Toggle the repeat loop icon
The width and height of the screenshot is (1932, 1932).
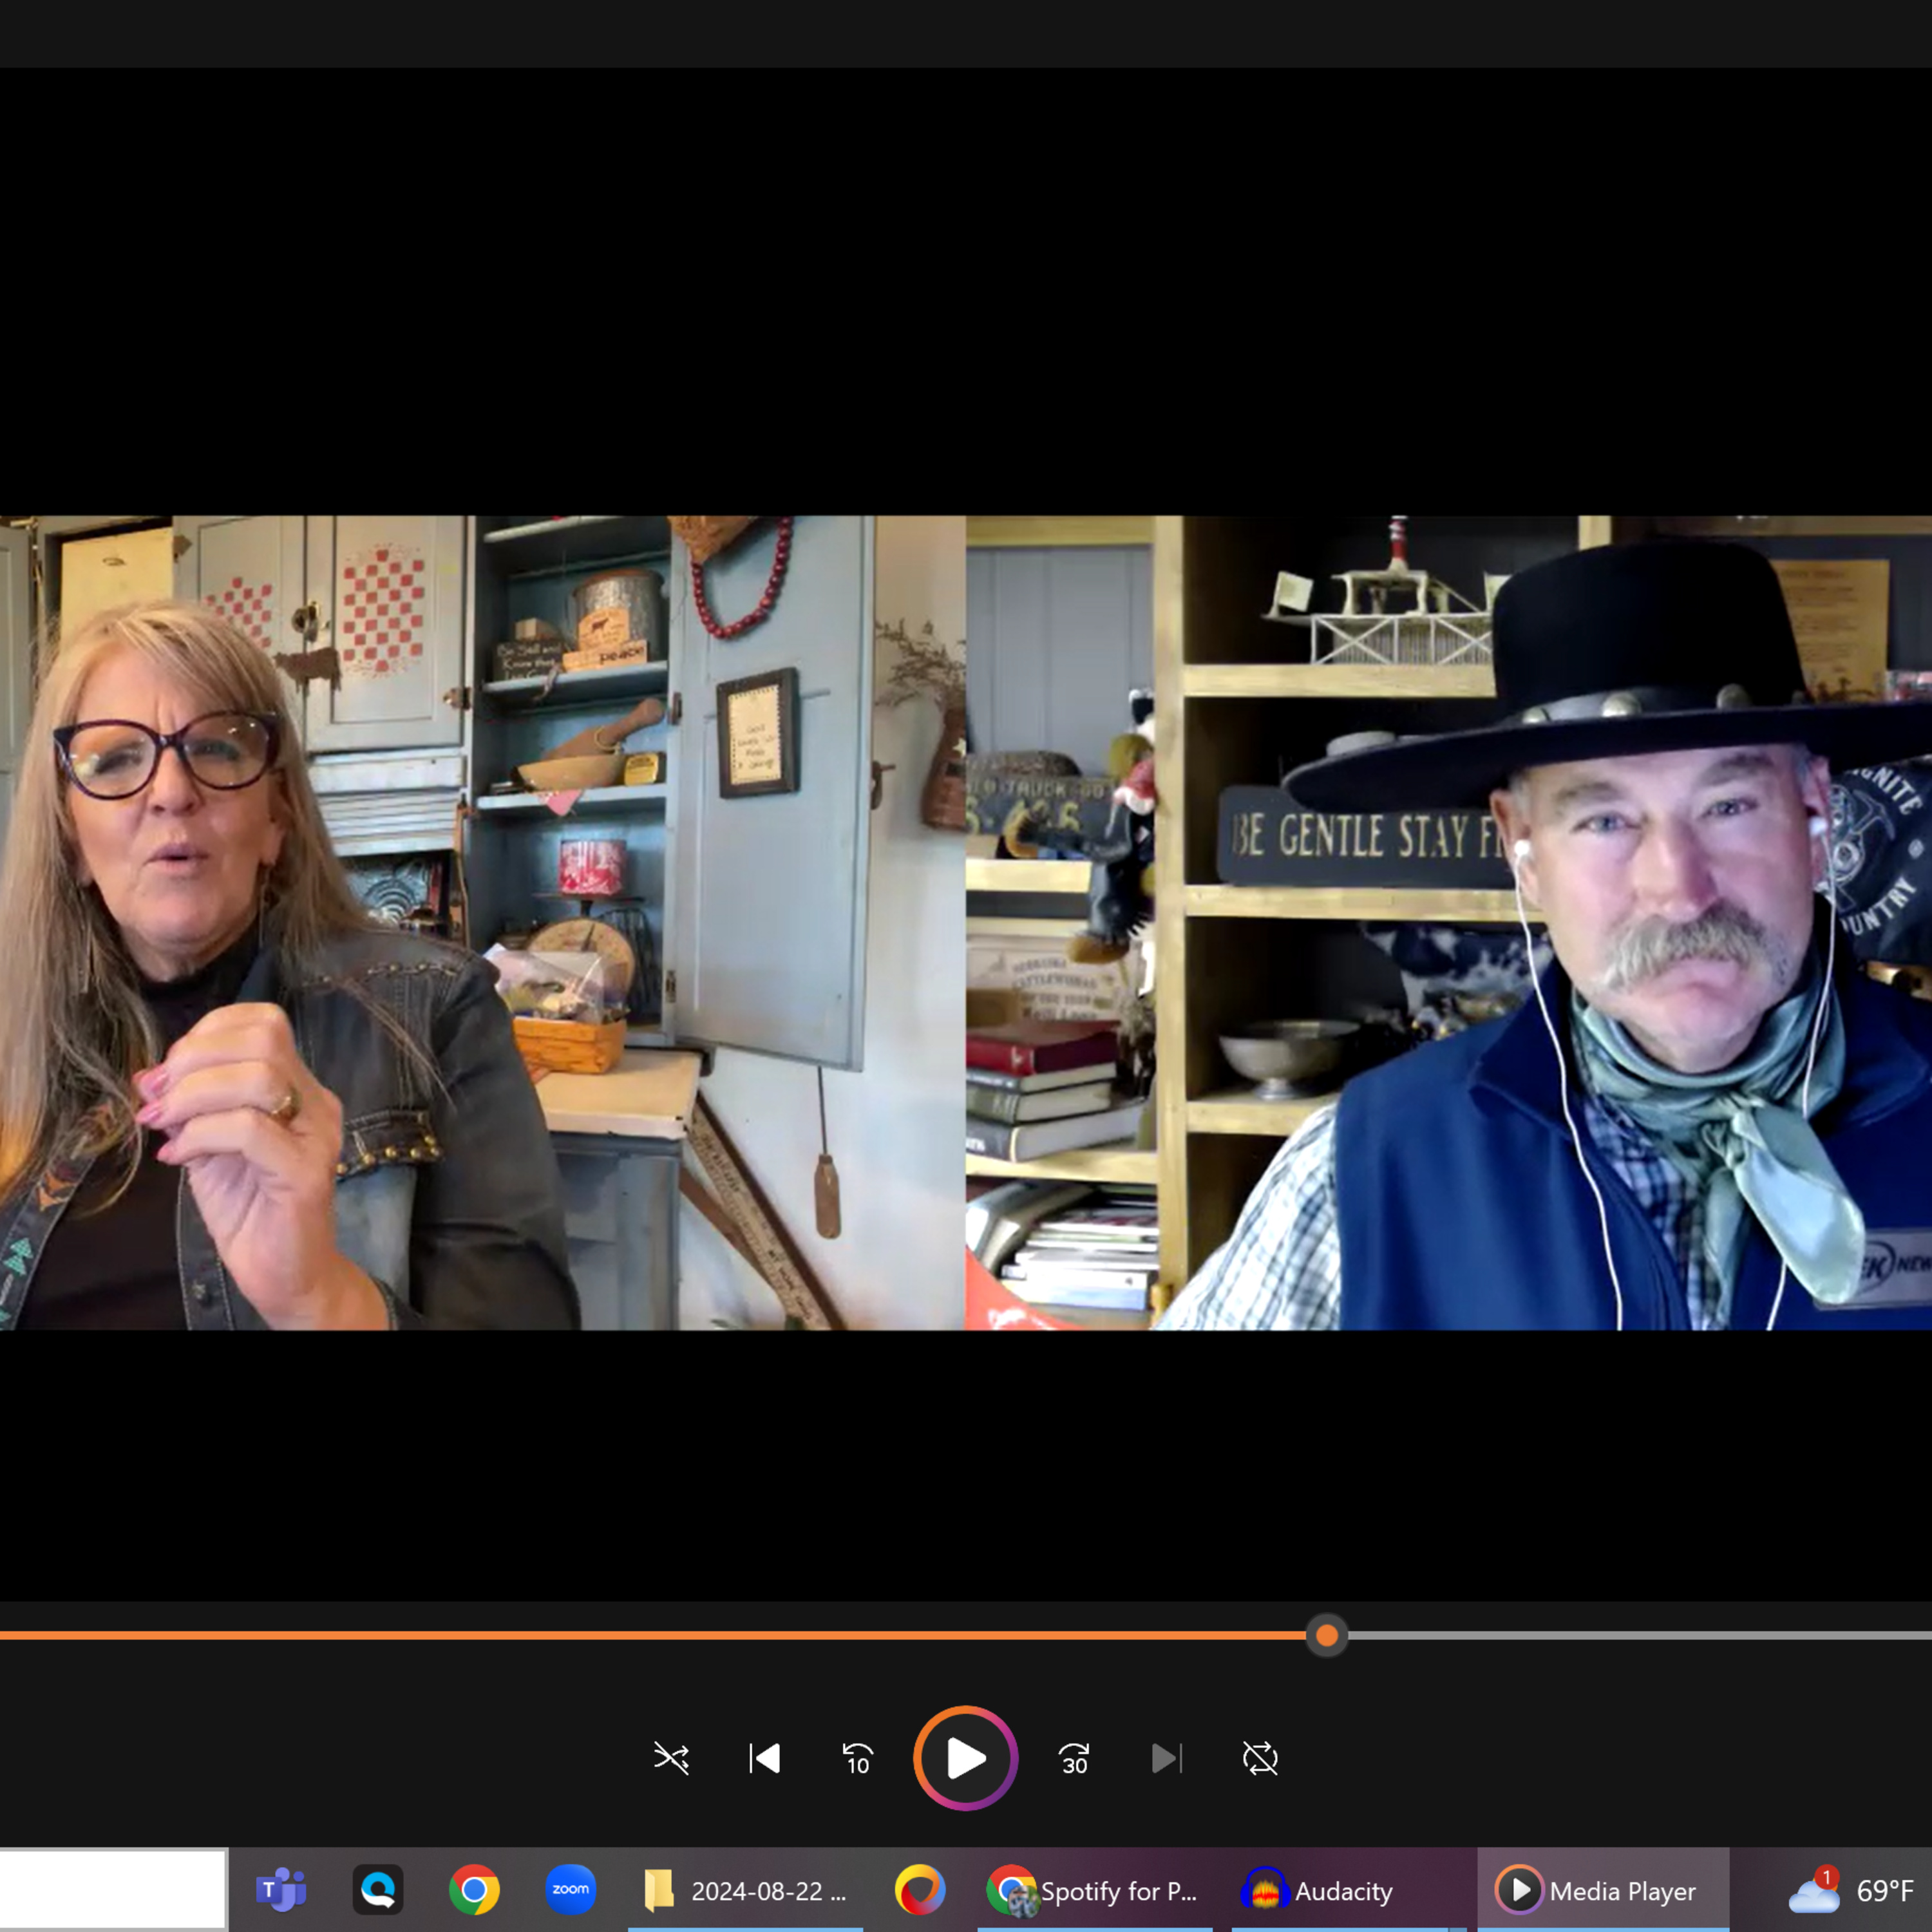coord(1260,1758)
